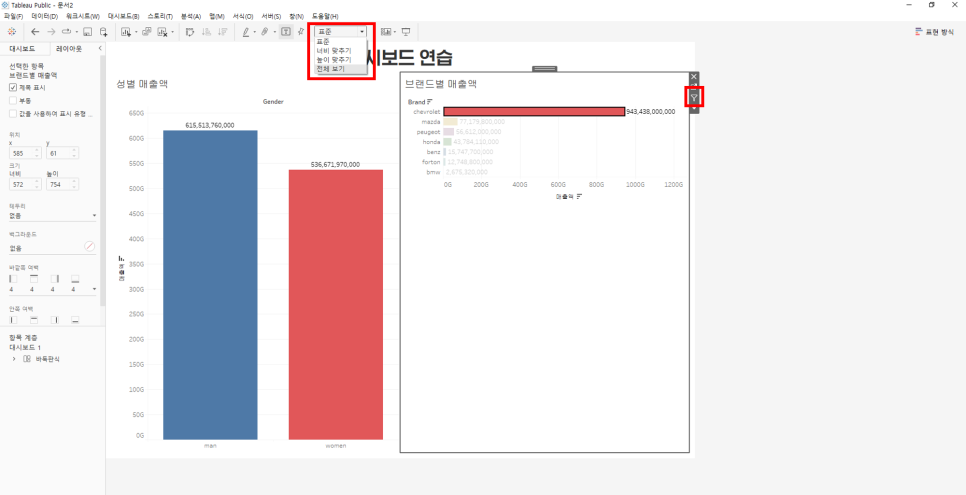This screenshot has height=495, width=966.
Task: Switch to the 레이아웃 tab
Action: pos(68,49)
